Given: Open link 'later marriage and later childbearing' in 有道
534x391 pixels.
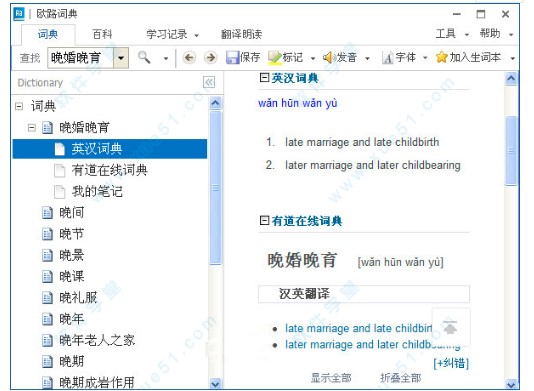Looking at the screenshot, I should pyautogui.click(x=373, y=345).
